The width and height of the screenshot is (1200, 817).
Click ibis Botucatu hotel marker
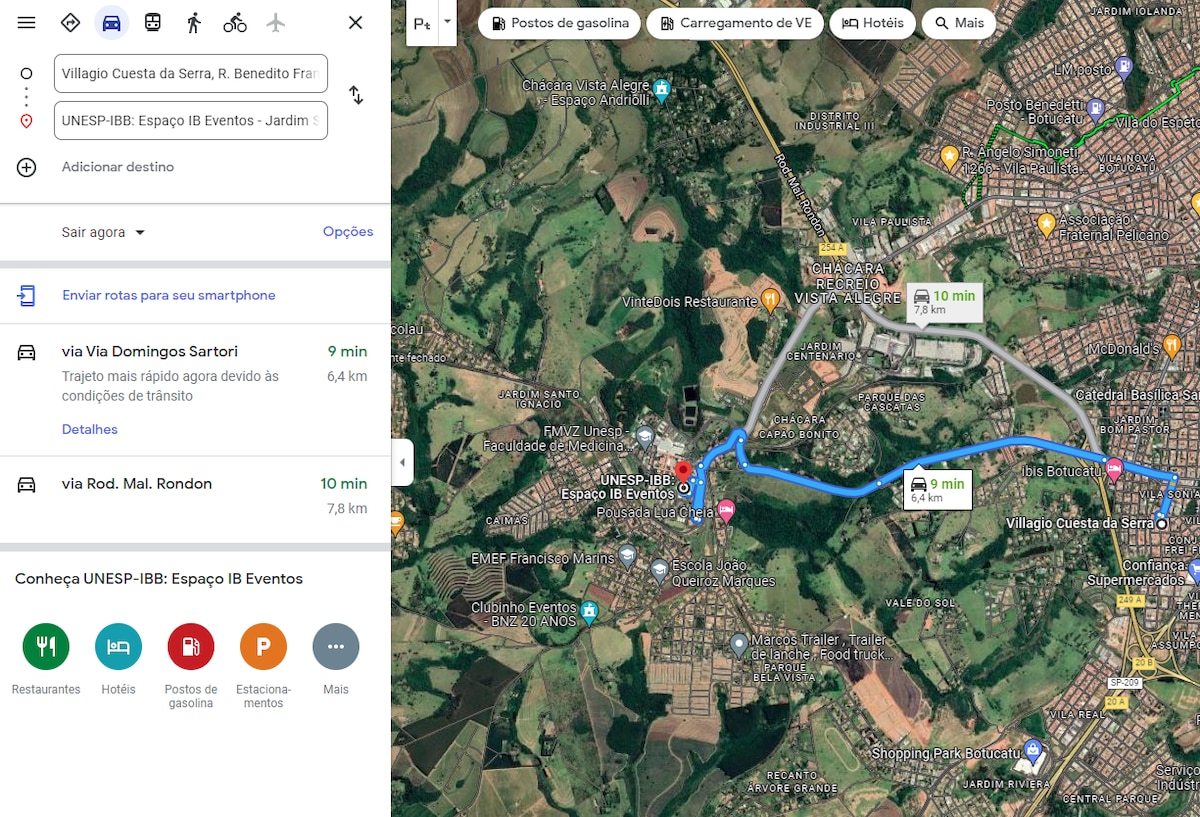coord(1113,467)
